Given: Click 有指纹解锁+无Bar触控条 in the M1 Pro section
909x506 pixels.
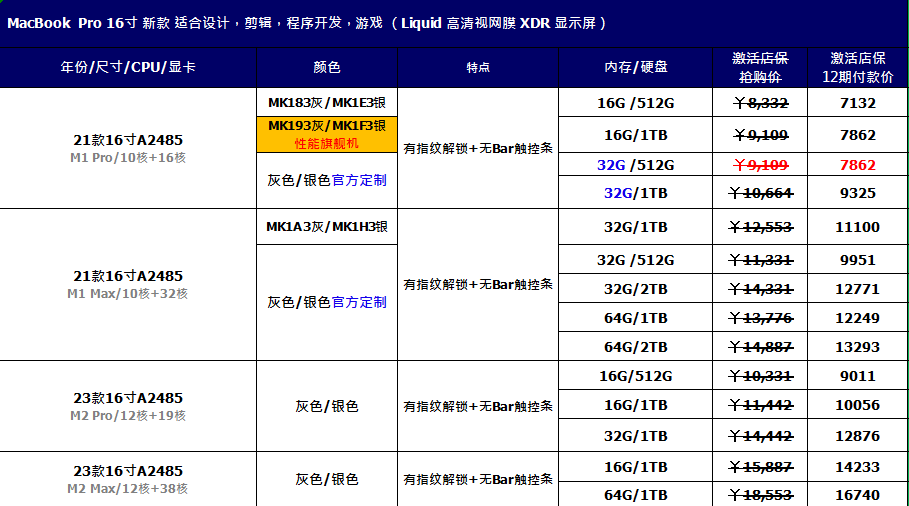Looking at the screenshot, I should 478,148.
